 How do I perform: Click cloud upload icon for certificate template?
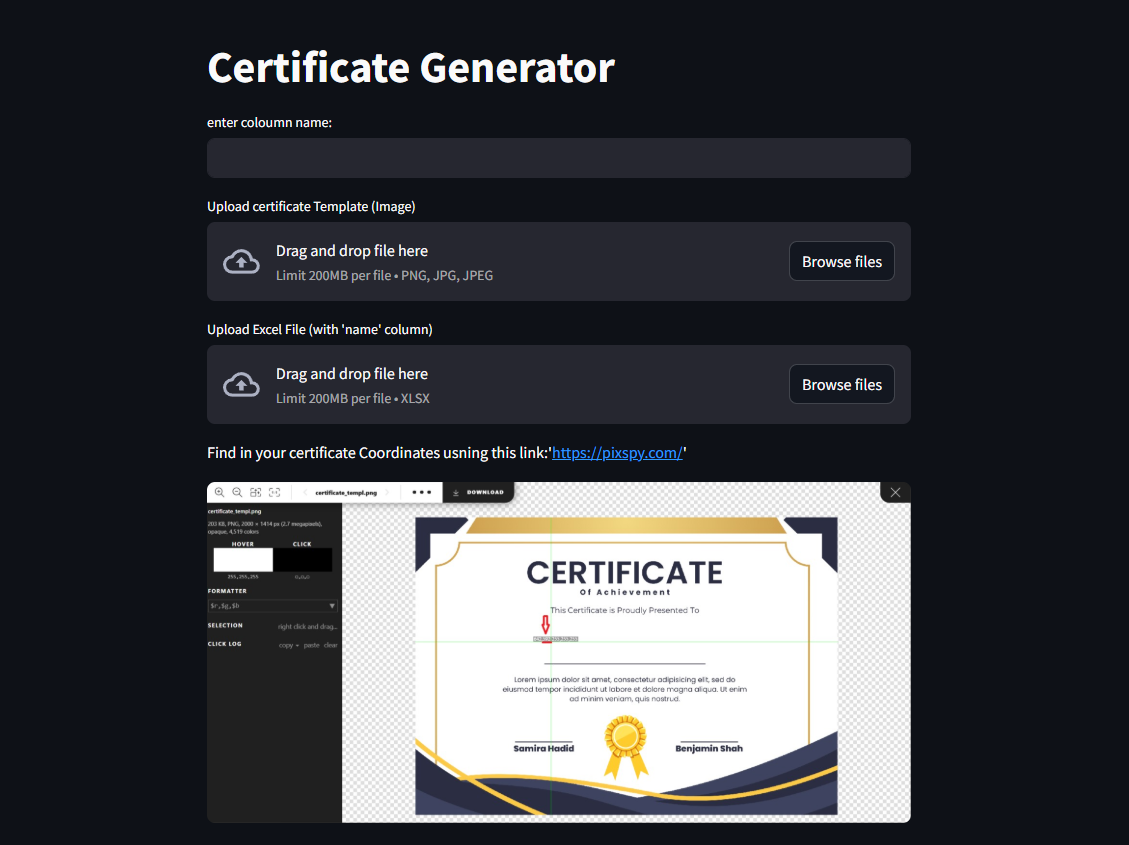tap(241, 261)
